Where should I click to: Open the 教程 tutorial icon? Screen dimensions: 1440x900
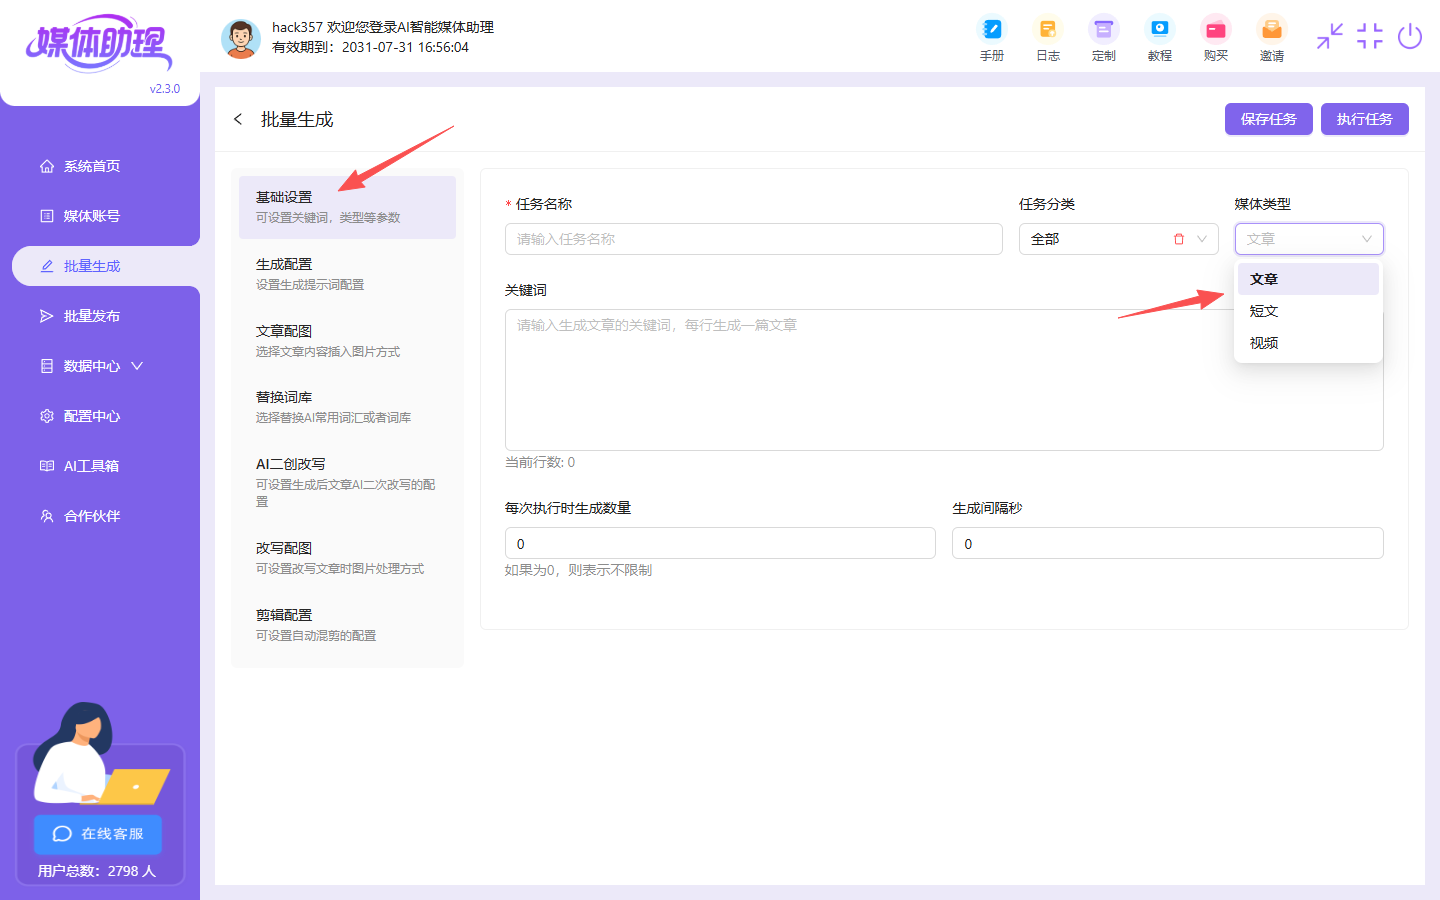click(1159, 40)
